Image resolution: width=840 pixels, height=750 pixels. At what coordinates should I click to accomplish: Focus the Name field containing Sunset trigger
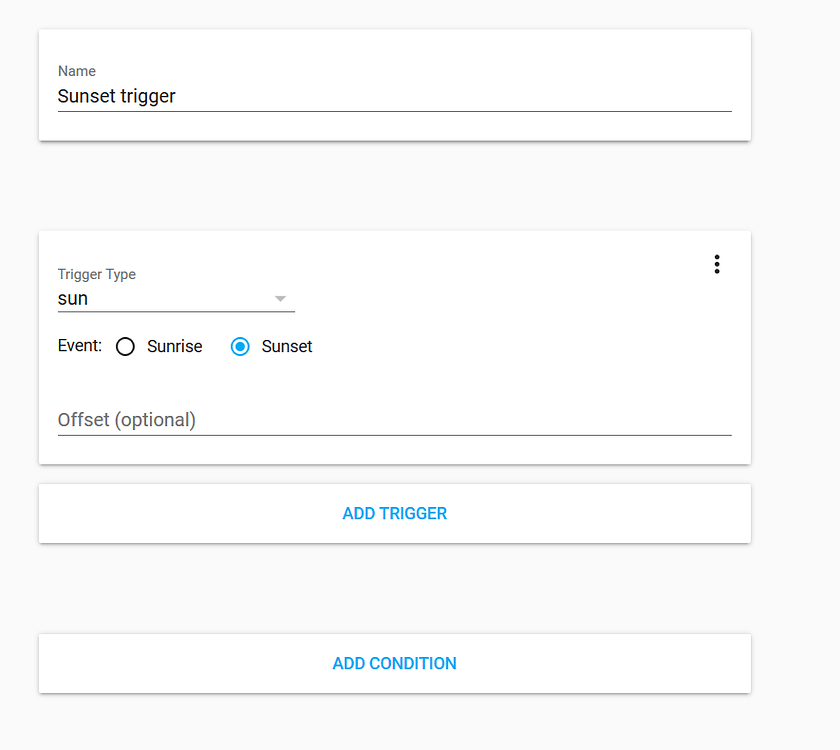pos(395,96)
